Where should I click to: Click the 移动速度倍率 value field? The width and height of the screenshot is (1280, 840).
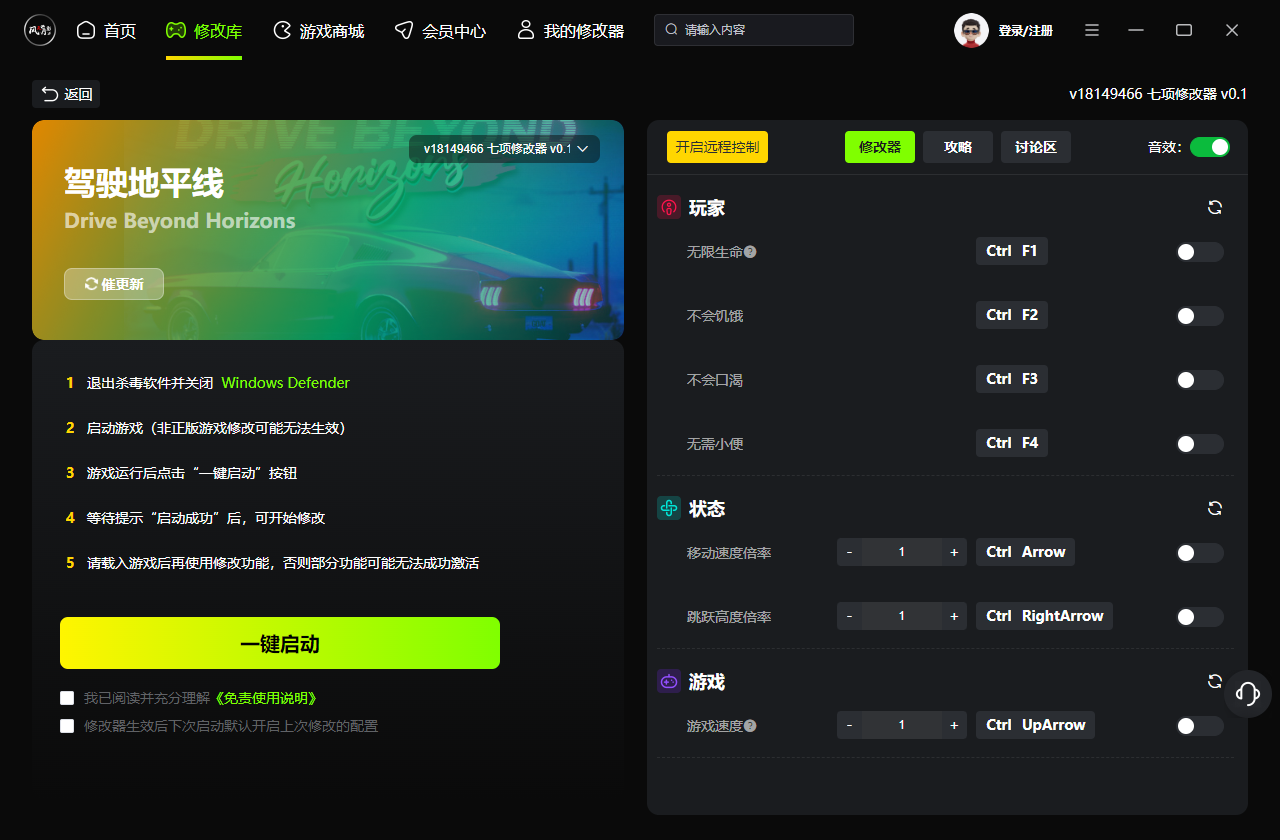tap(902, 552)
